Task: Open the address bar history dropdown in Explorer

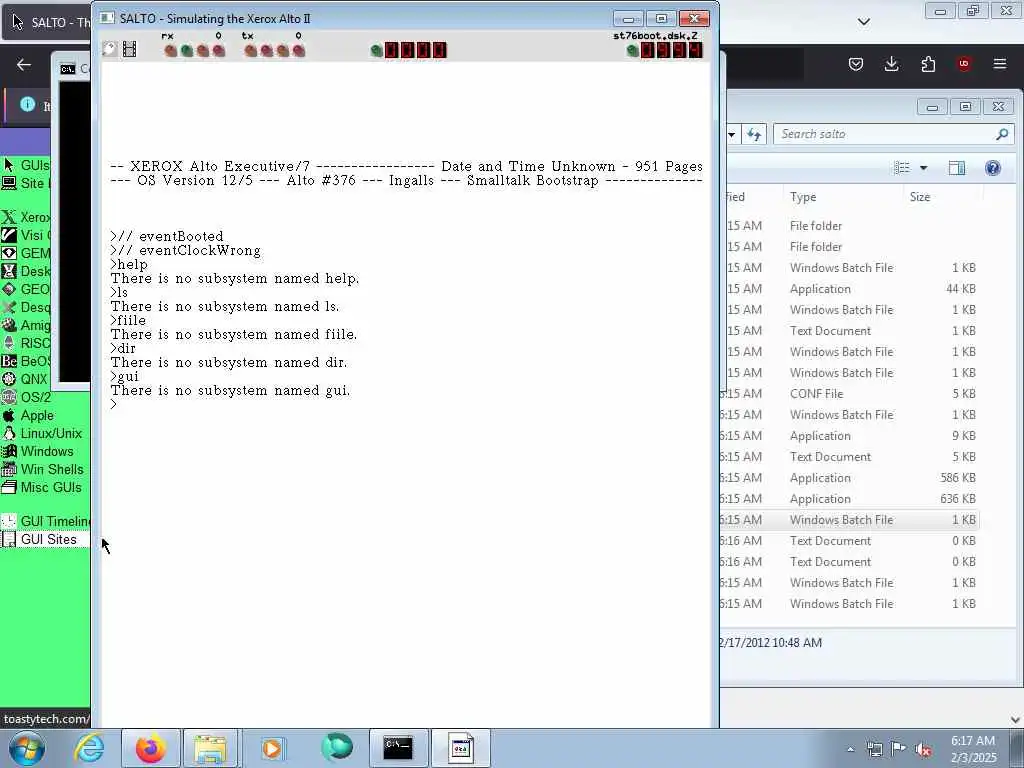Action: tap(731, 134)
